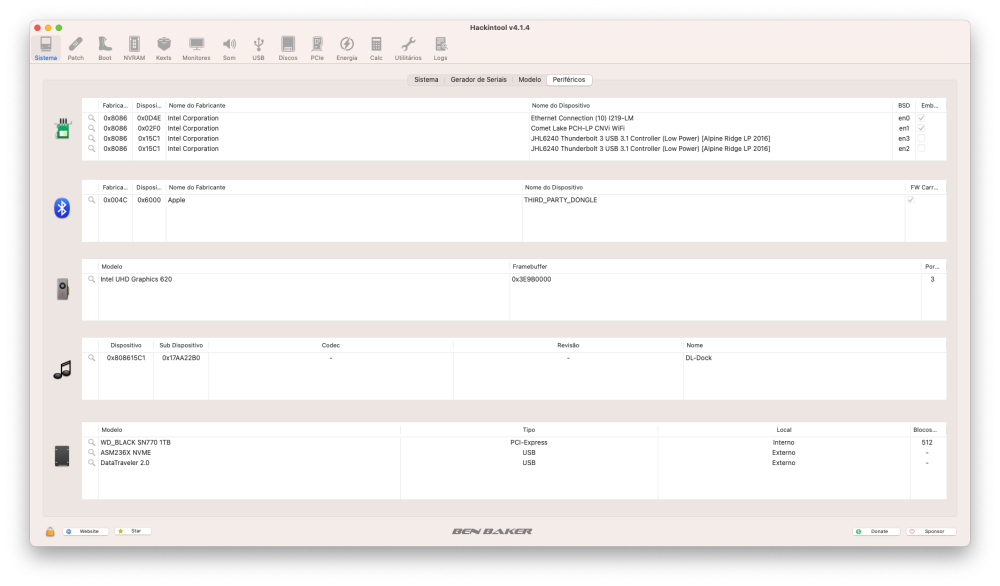Viewport: 1000px width, 586px height.
Task: Select Comet Lake PCH-LP CNVi WiFi entry
Action: coord(577,128)
